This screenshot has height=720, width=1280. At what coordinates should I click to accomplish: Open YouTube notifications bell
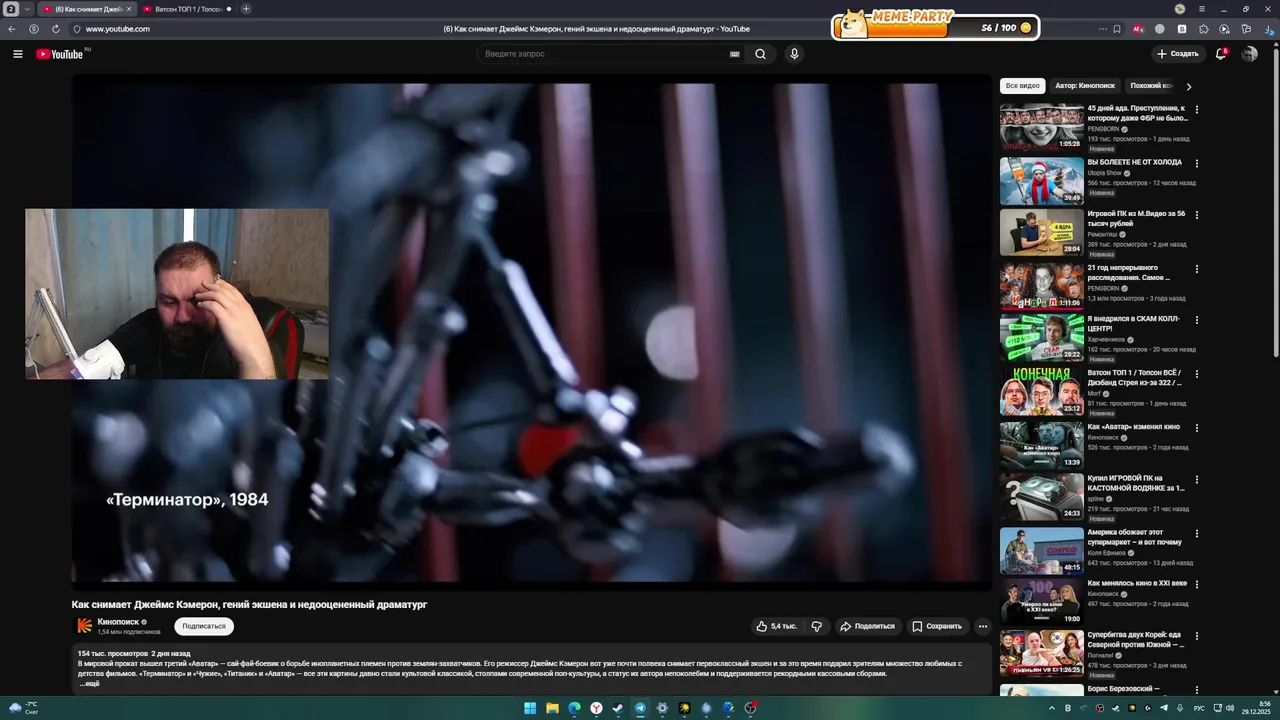click(1221, 54)
